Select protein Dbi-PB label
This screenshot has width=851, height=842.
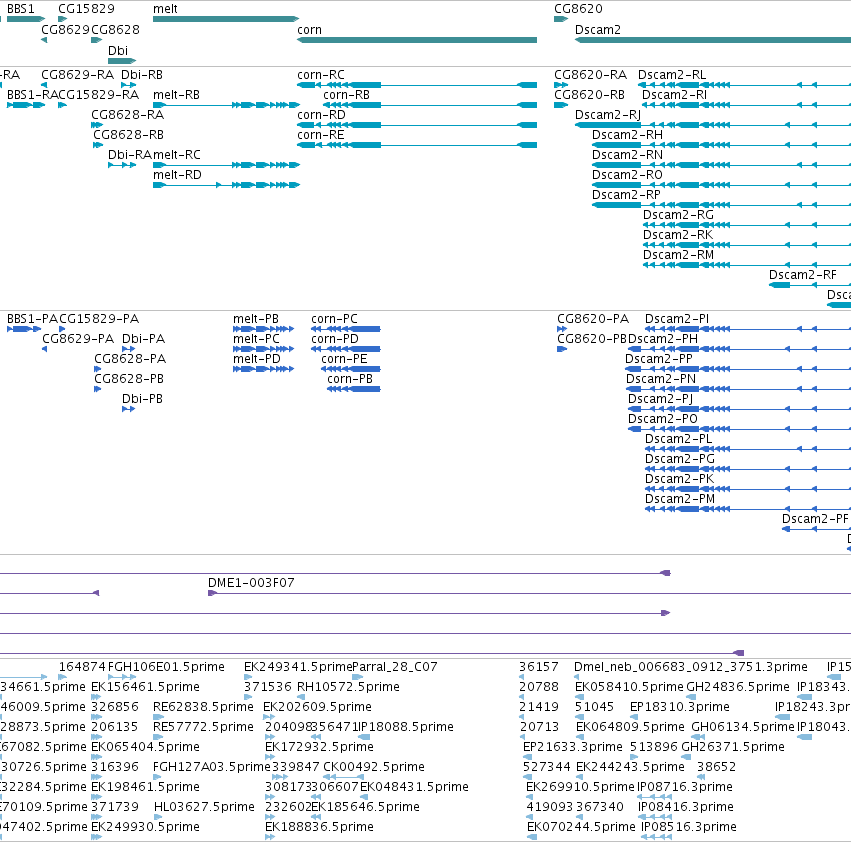click(142, 399)
